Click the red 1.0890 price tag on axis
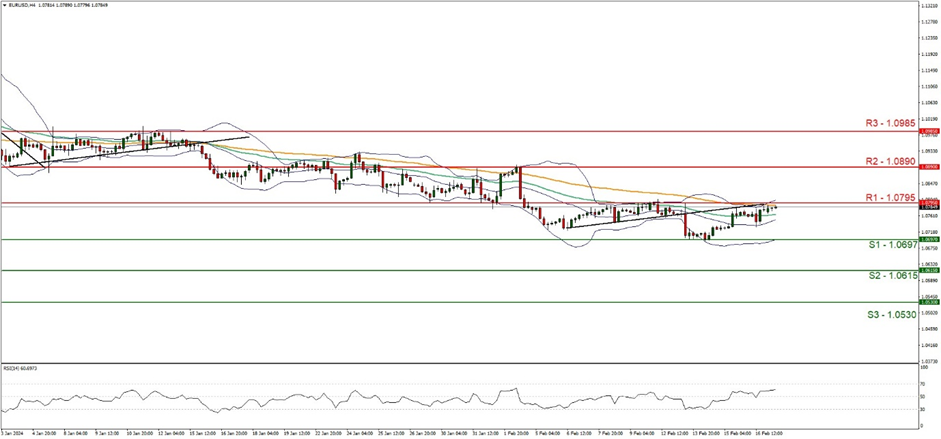This screenshot has width=941, height=439. (929, 167)
